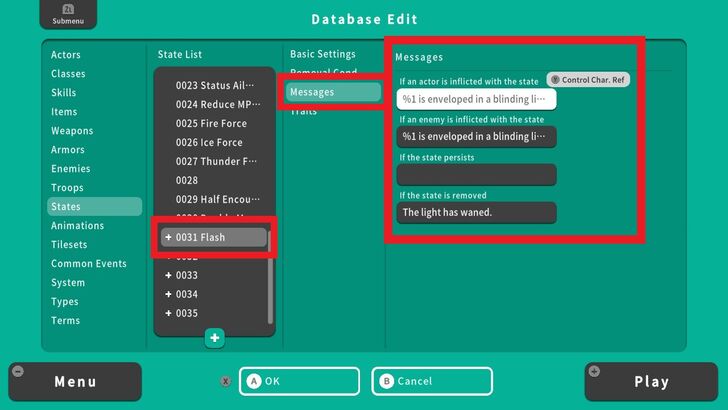Viewport: 728px width, 410px height.
Task: Confirm changes with the OK button
Action: (x=299, y=381)
